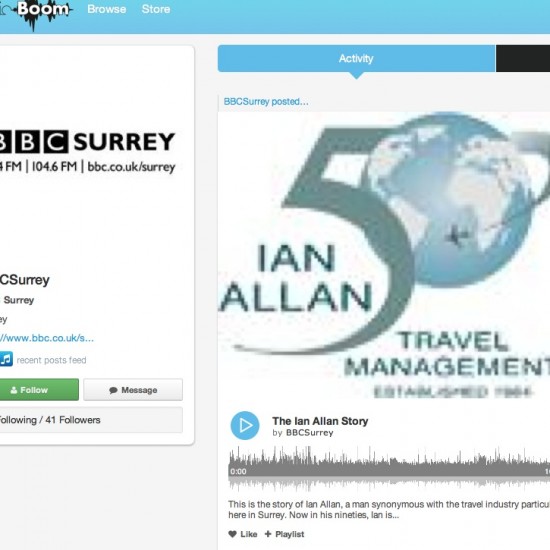Image resolution: width=550 pixels, height=550 pixels.
Task: Select the black tab beside Activity
Action: (x=523, y=59)
